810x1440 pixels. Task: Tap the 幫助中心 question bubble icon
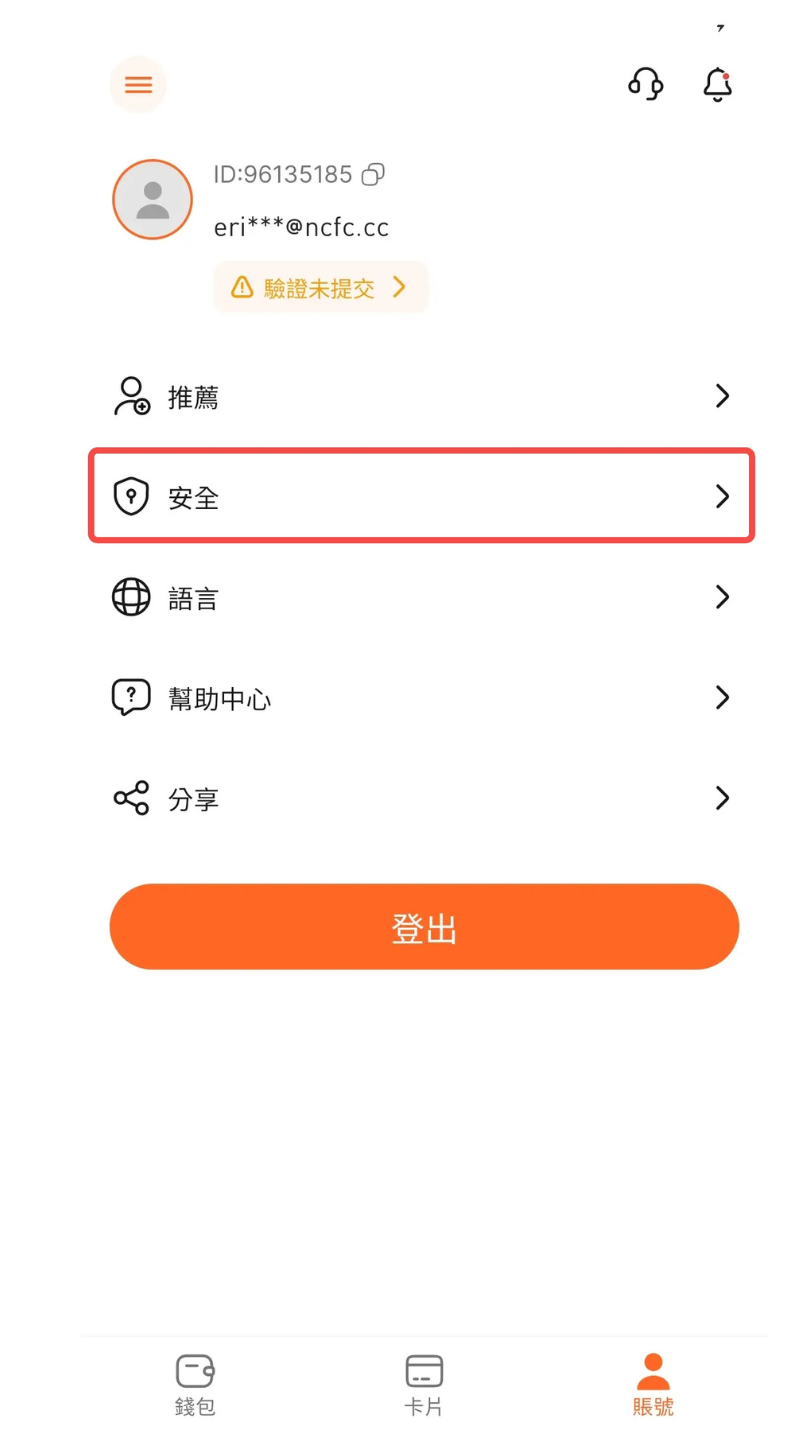pos(131,697)
